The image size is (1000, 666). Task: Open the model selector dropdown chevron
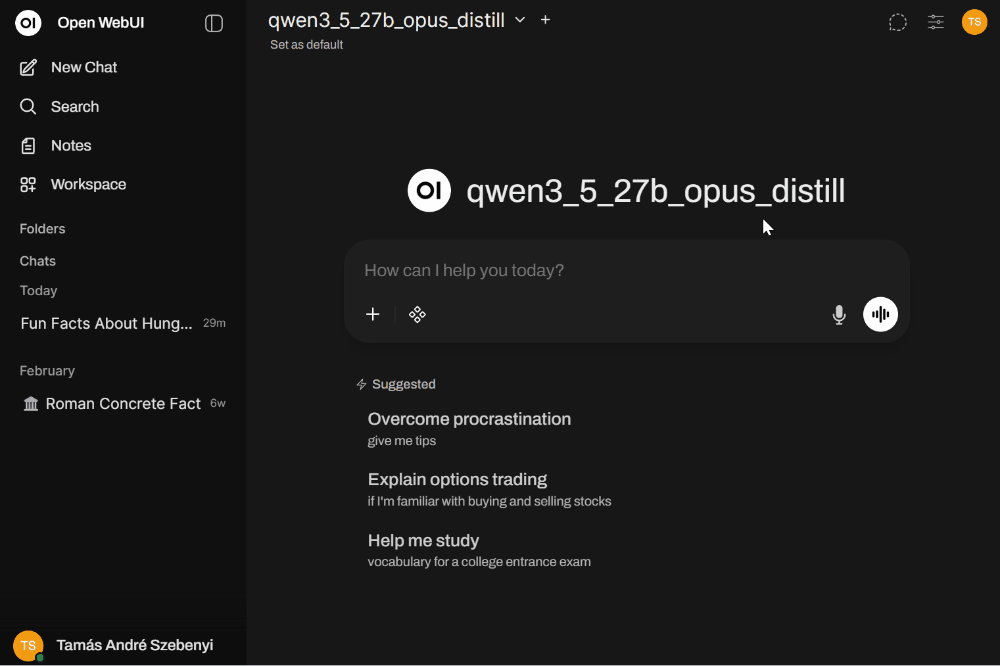[x=520, y=20]
